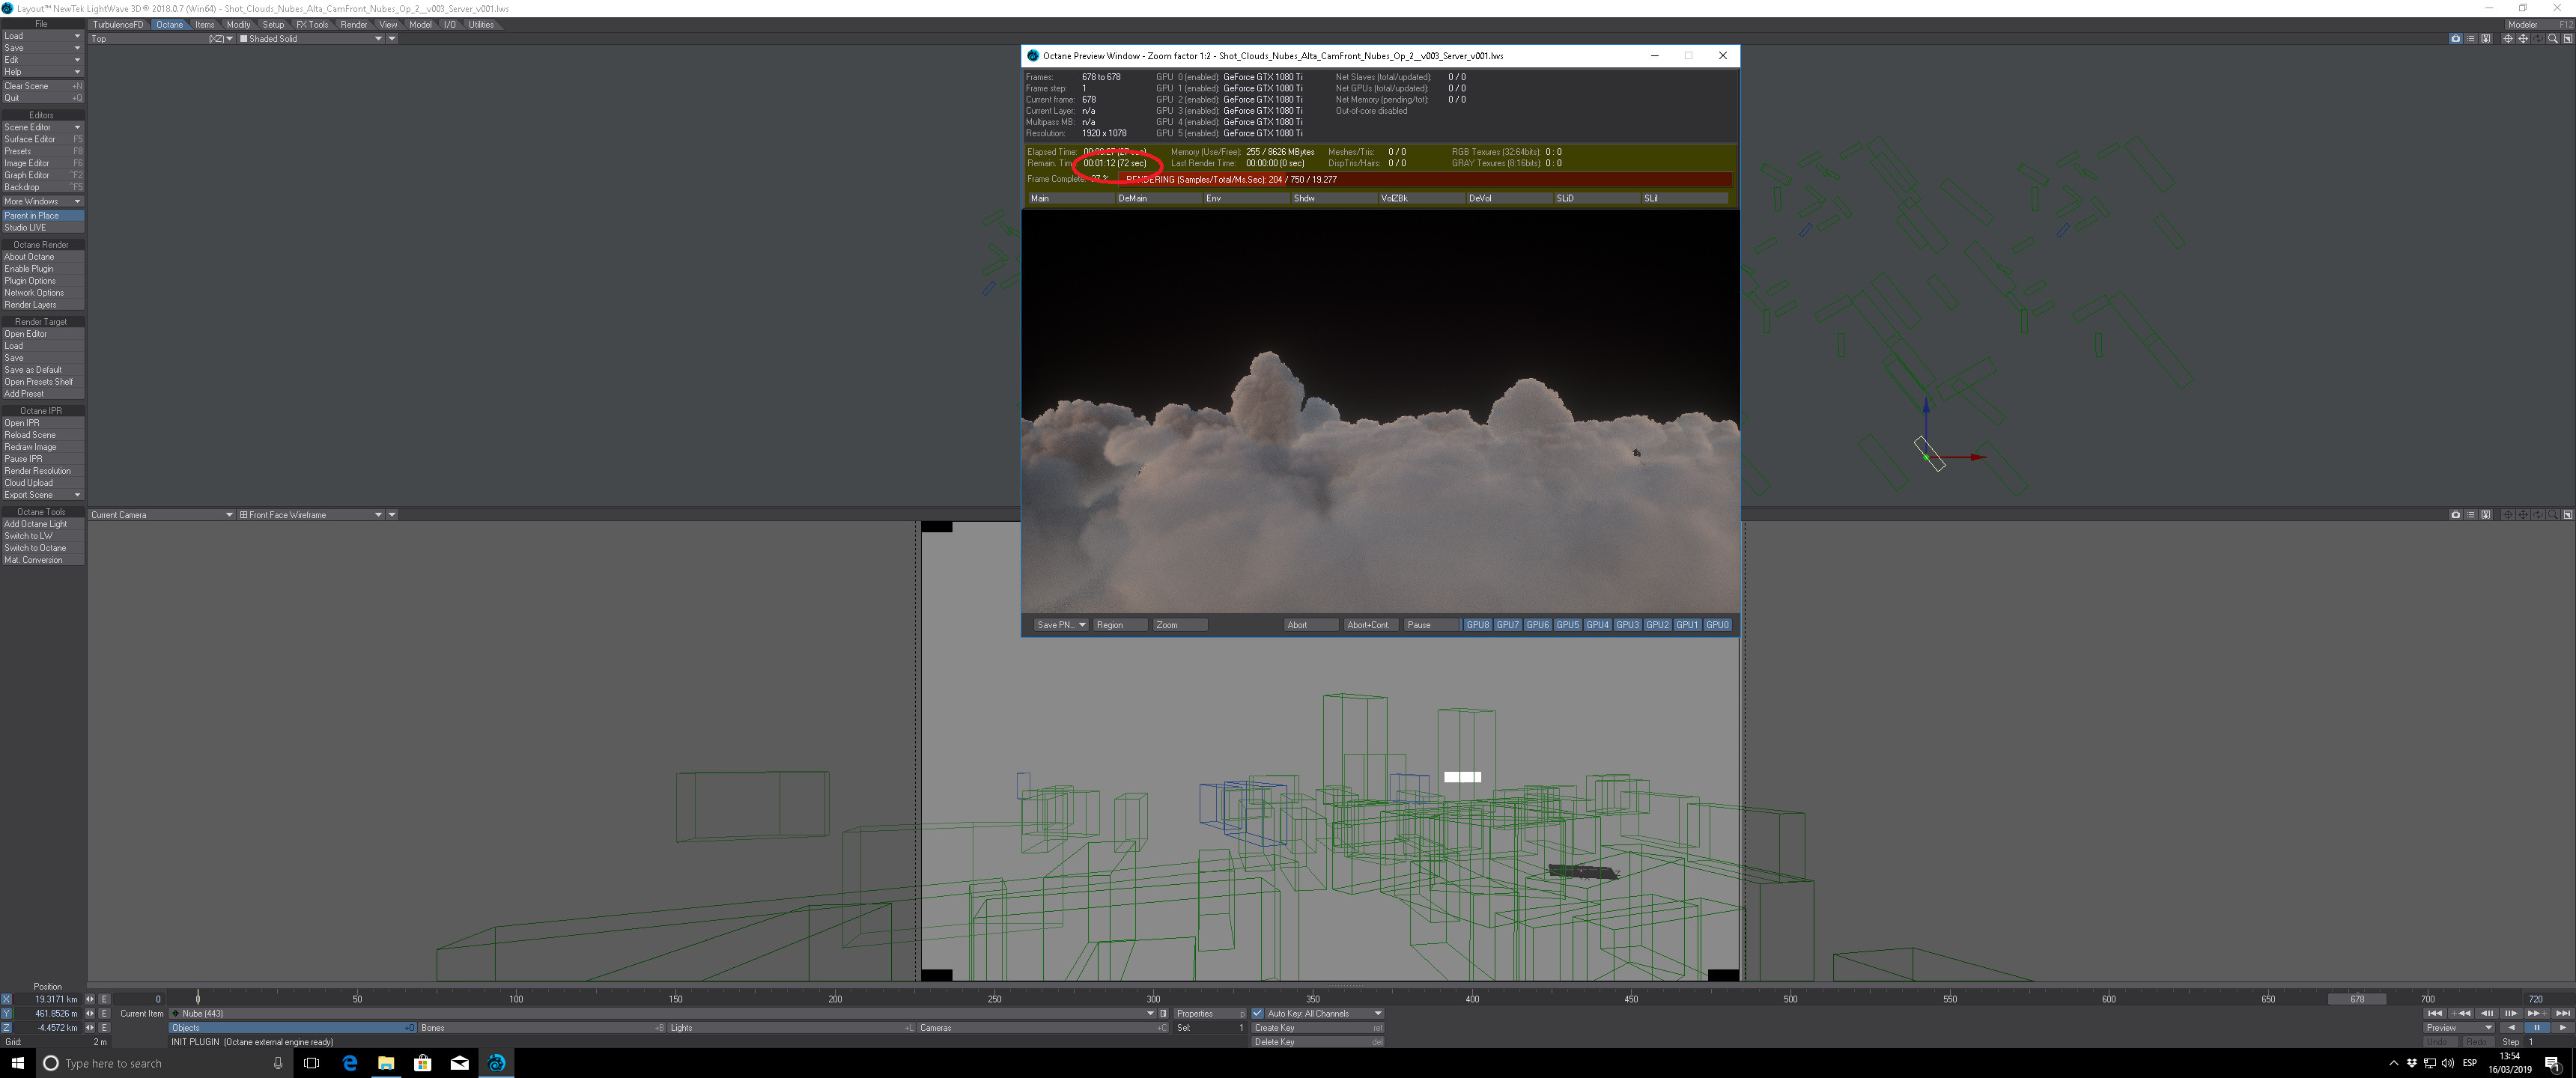Click the go-to-first-frame transport button
The image size is (2576, 1078).
tap(2435, 1013)
